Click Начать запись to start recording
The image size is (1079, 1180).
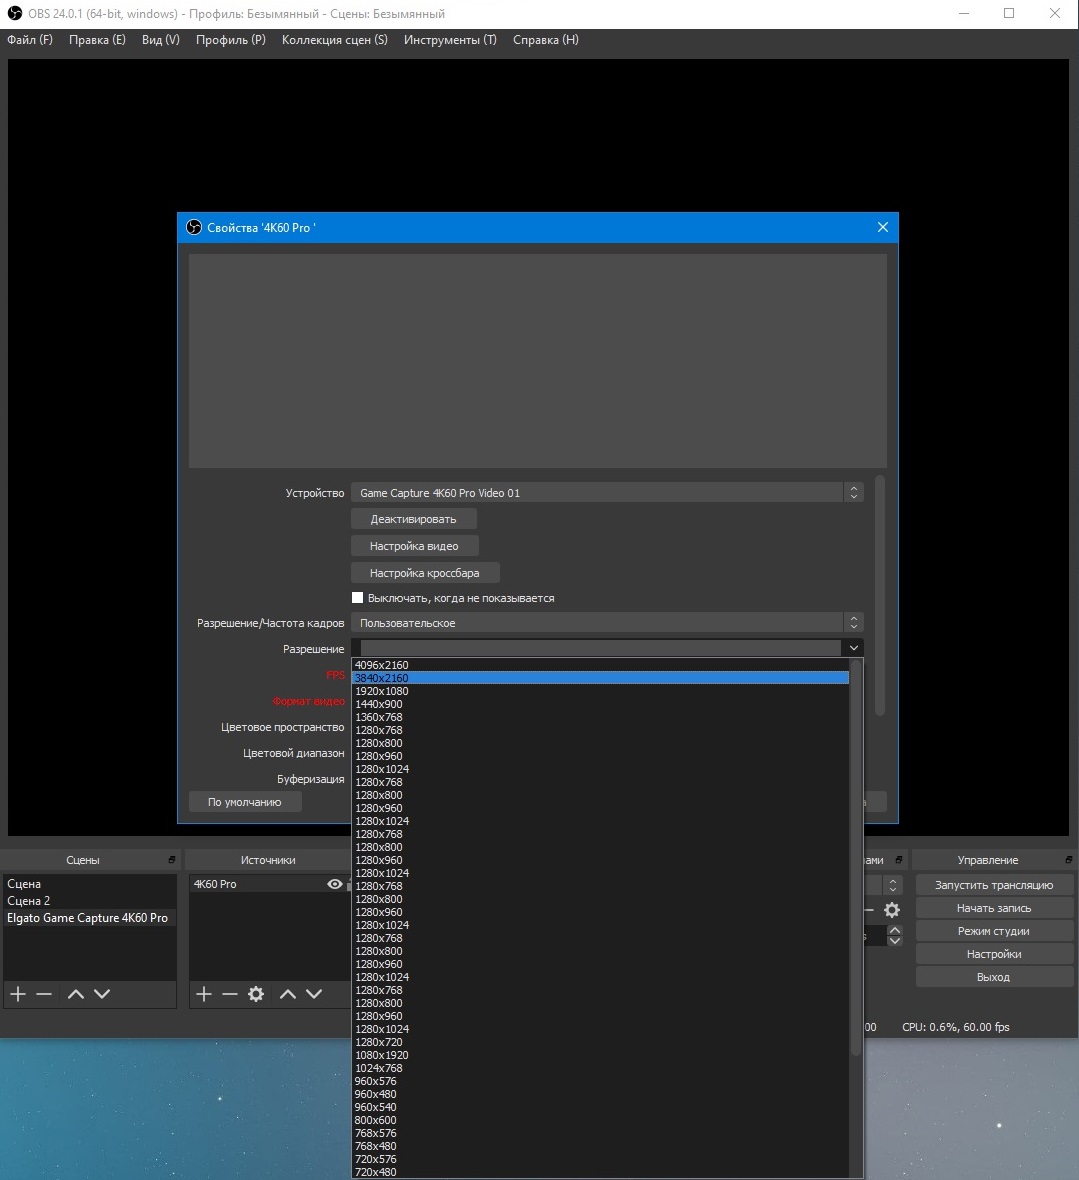[x=994, y=908]
